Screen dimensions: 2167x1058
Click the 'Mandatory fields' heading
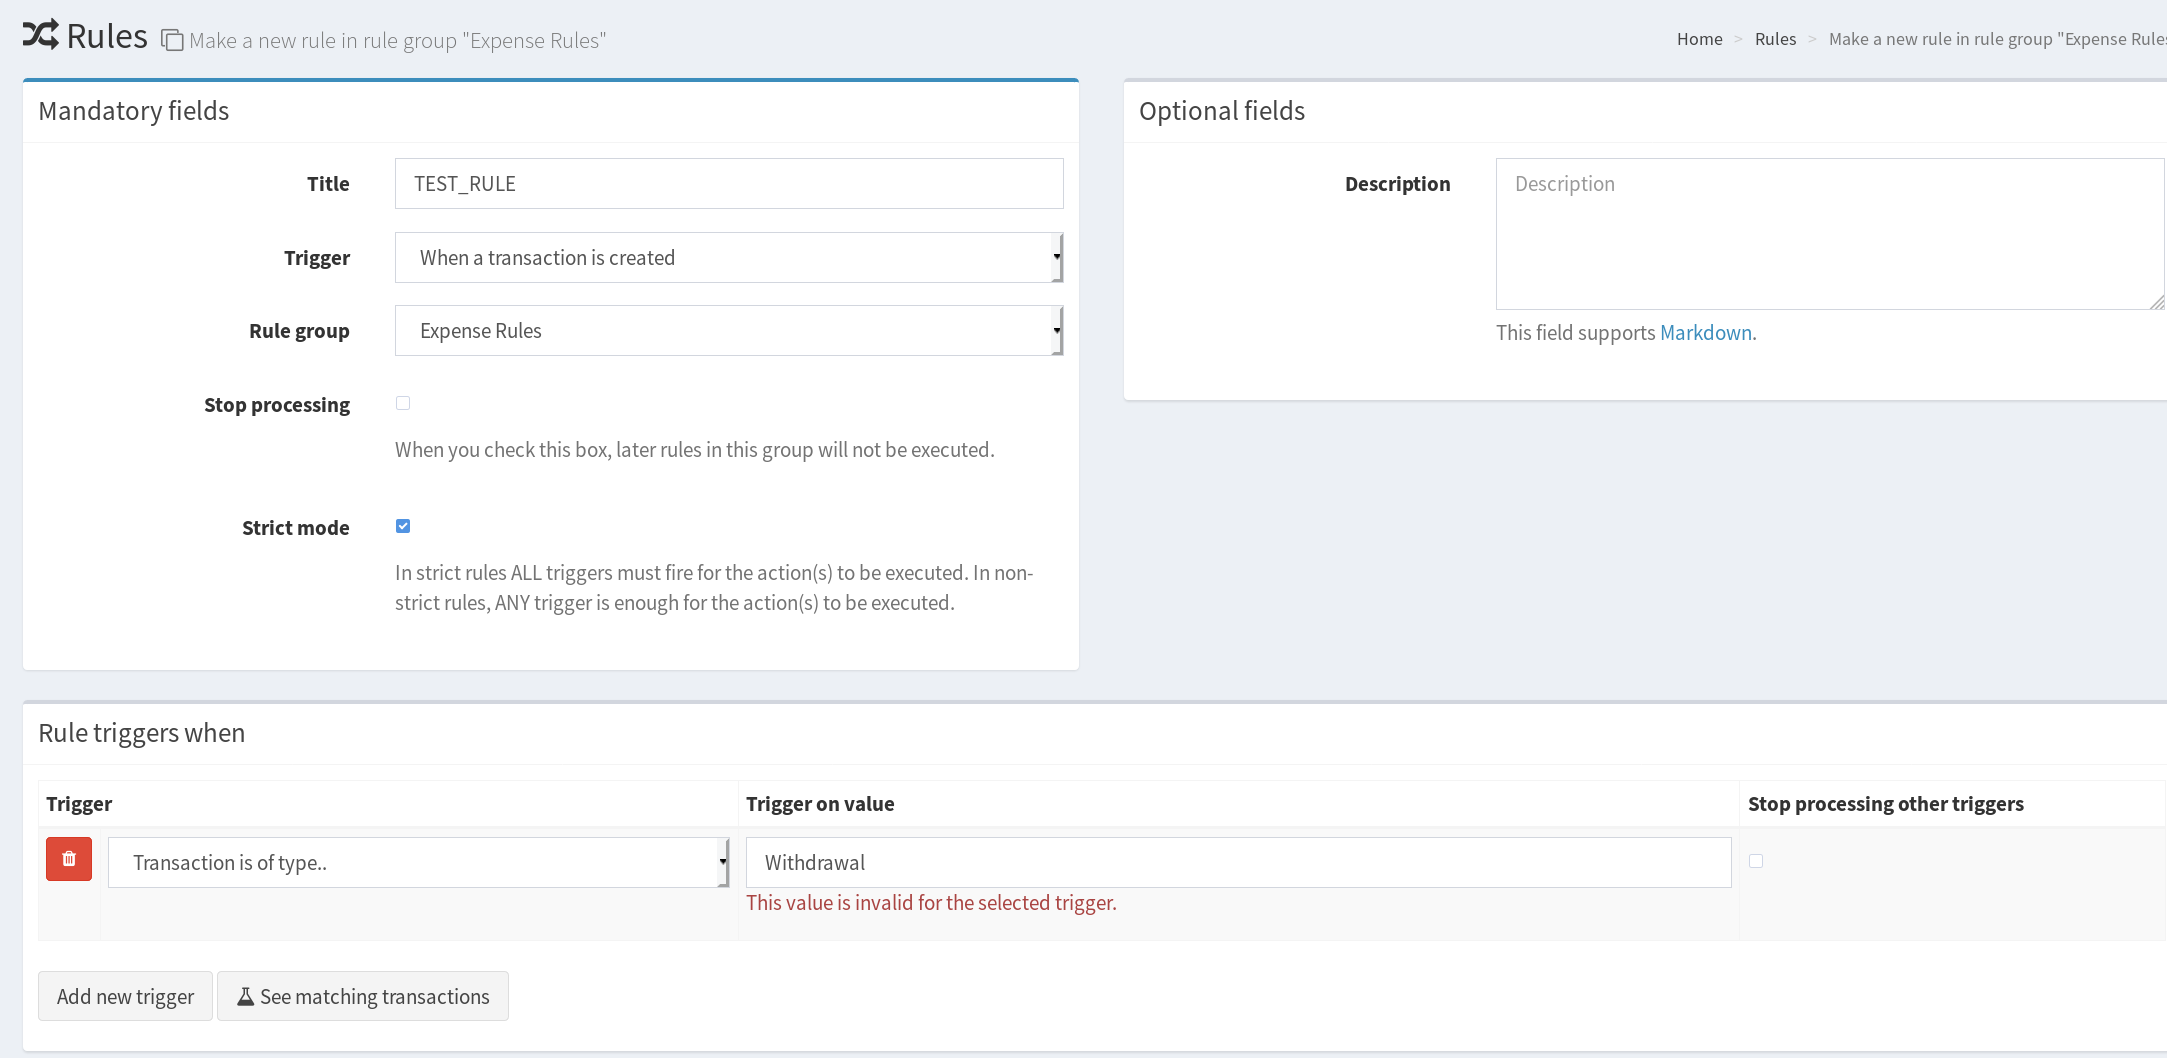tap(134, 111)
